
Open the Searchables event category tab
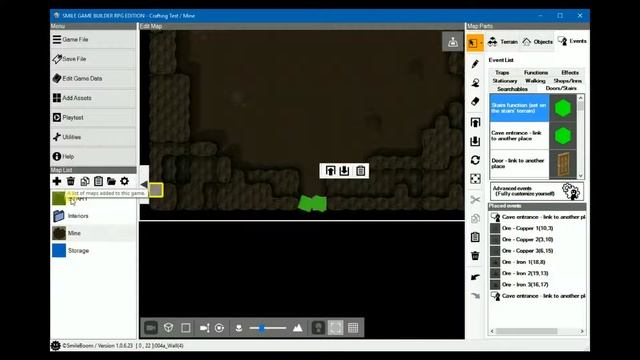tap(512, 89)
